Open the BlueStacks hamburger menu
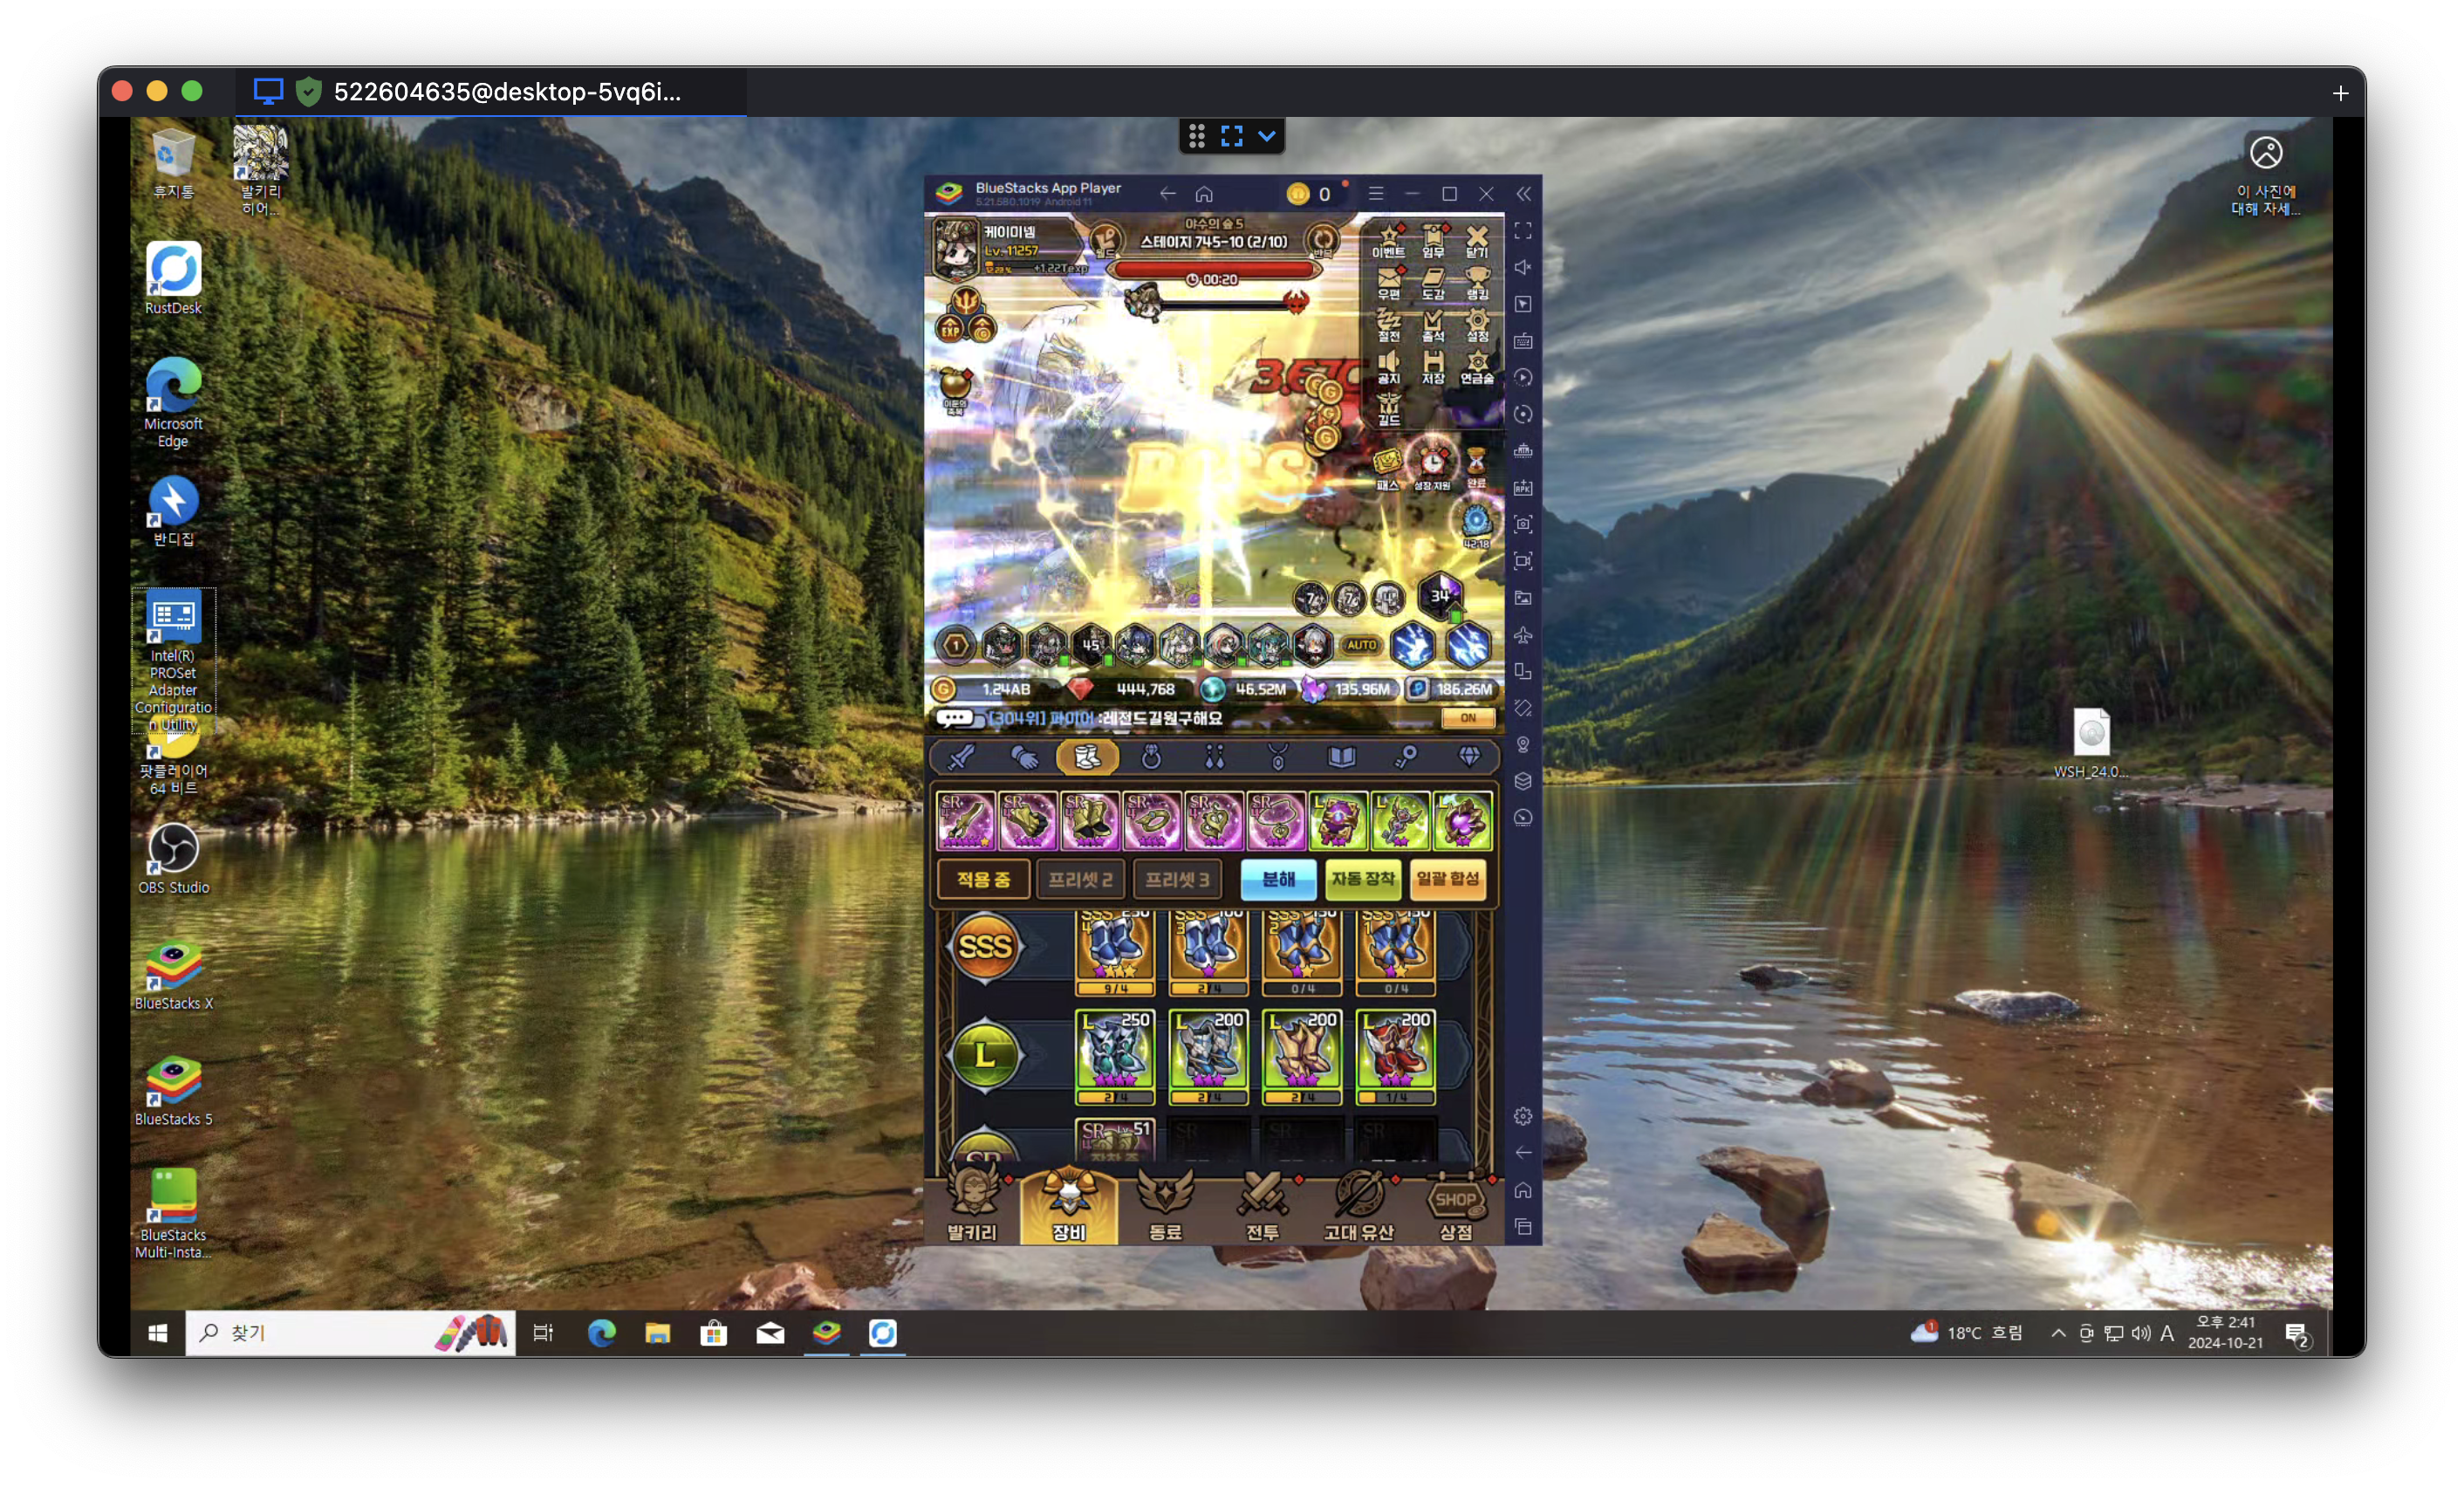This screenshot has width=2464, height=1487. 1376,194
